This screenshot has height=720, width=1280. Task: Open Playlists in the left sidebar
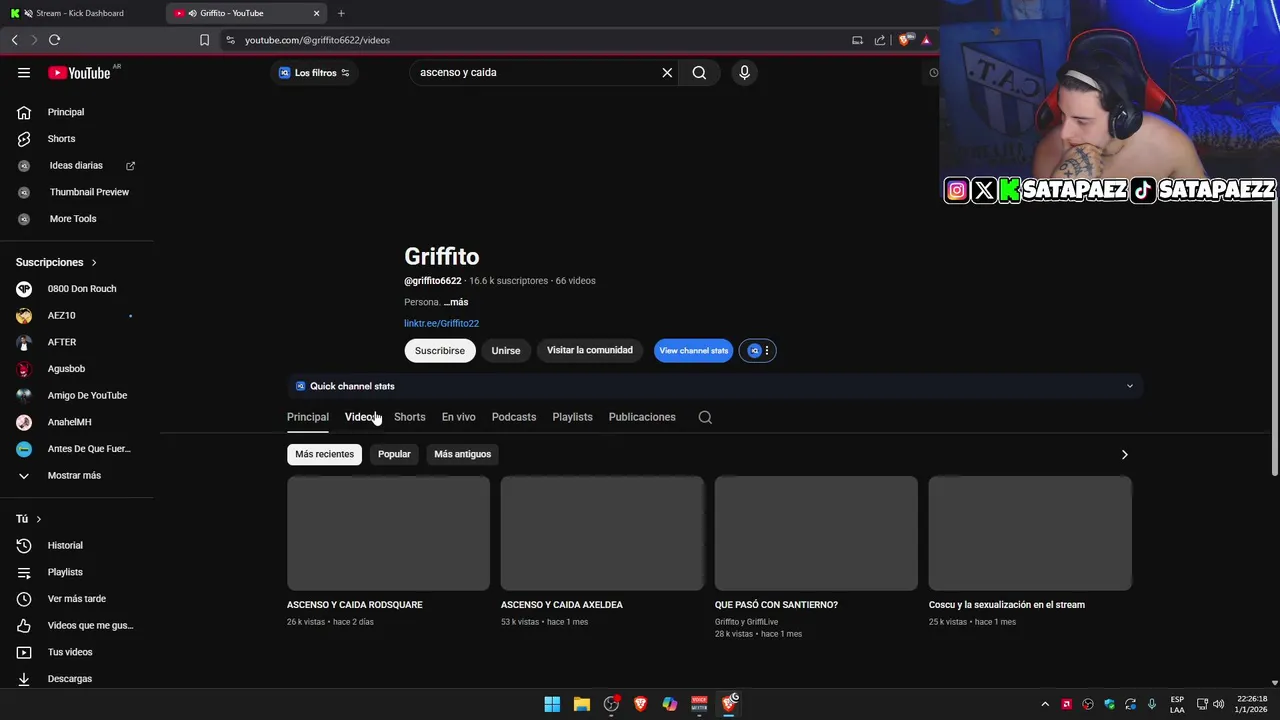65,572
